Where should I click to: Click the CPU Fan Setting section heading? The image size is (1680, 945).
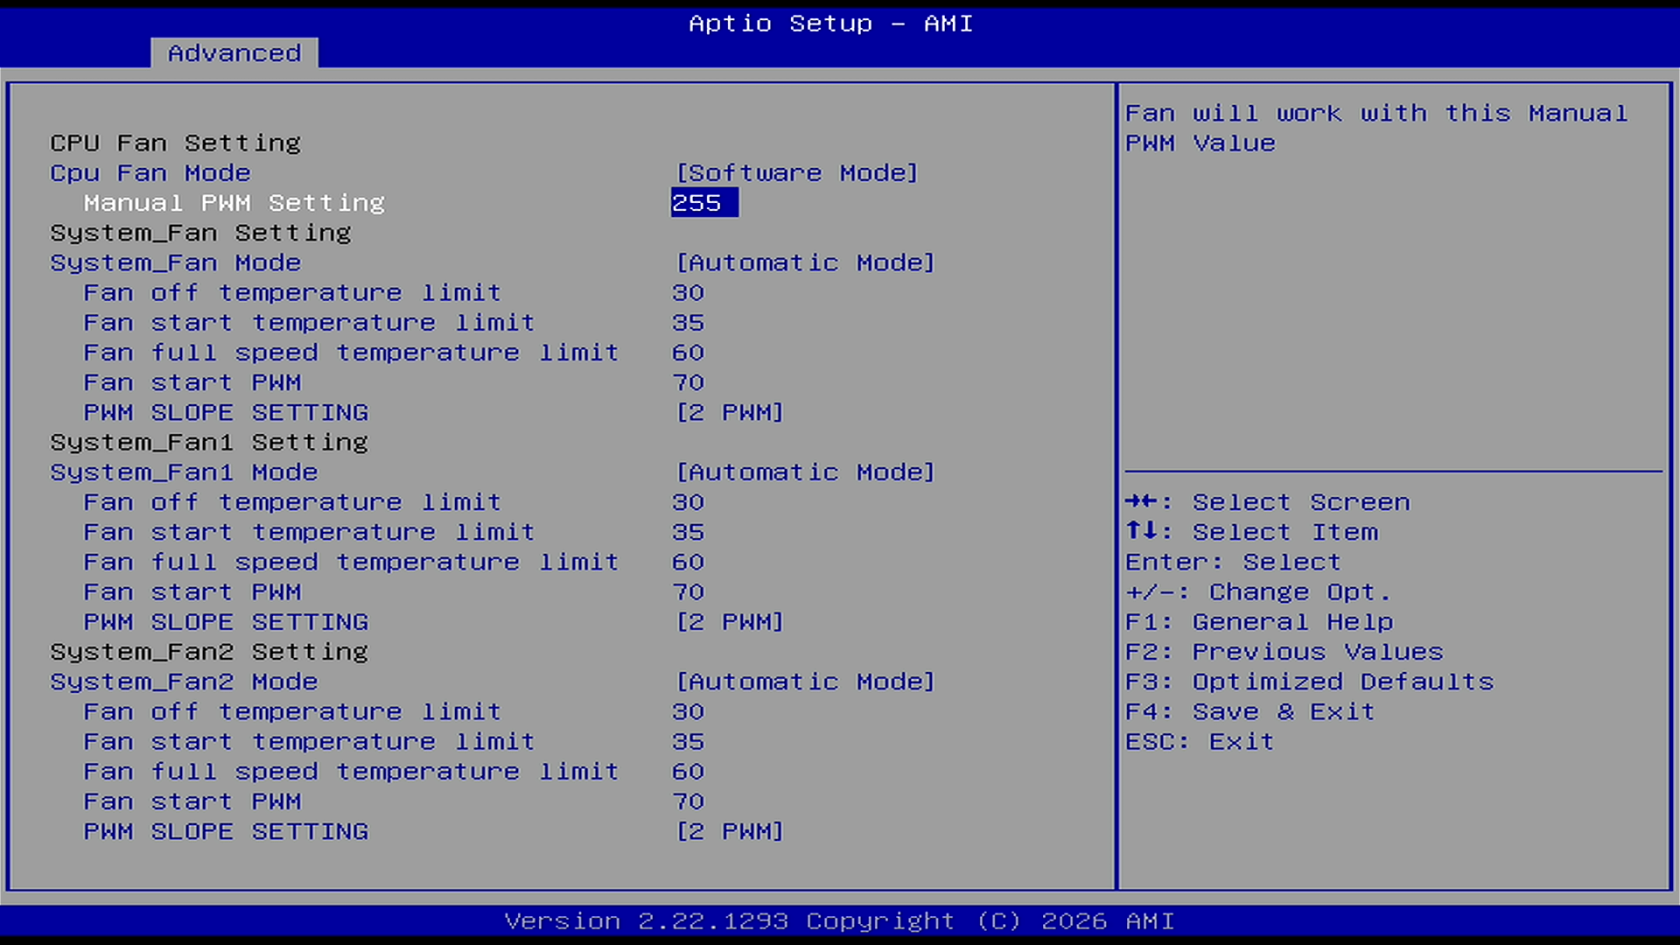pyautogui.click(x=175, y=143)
